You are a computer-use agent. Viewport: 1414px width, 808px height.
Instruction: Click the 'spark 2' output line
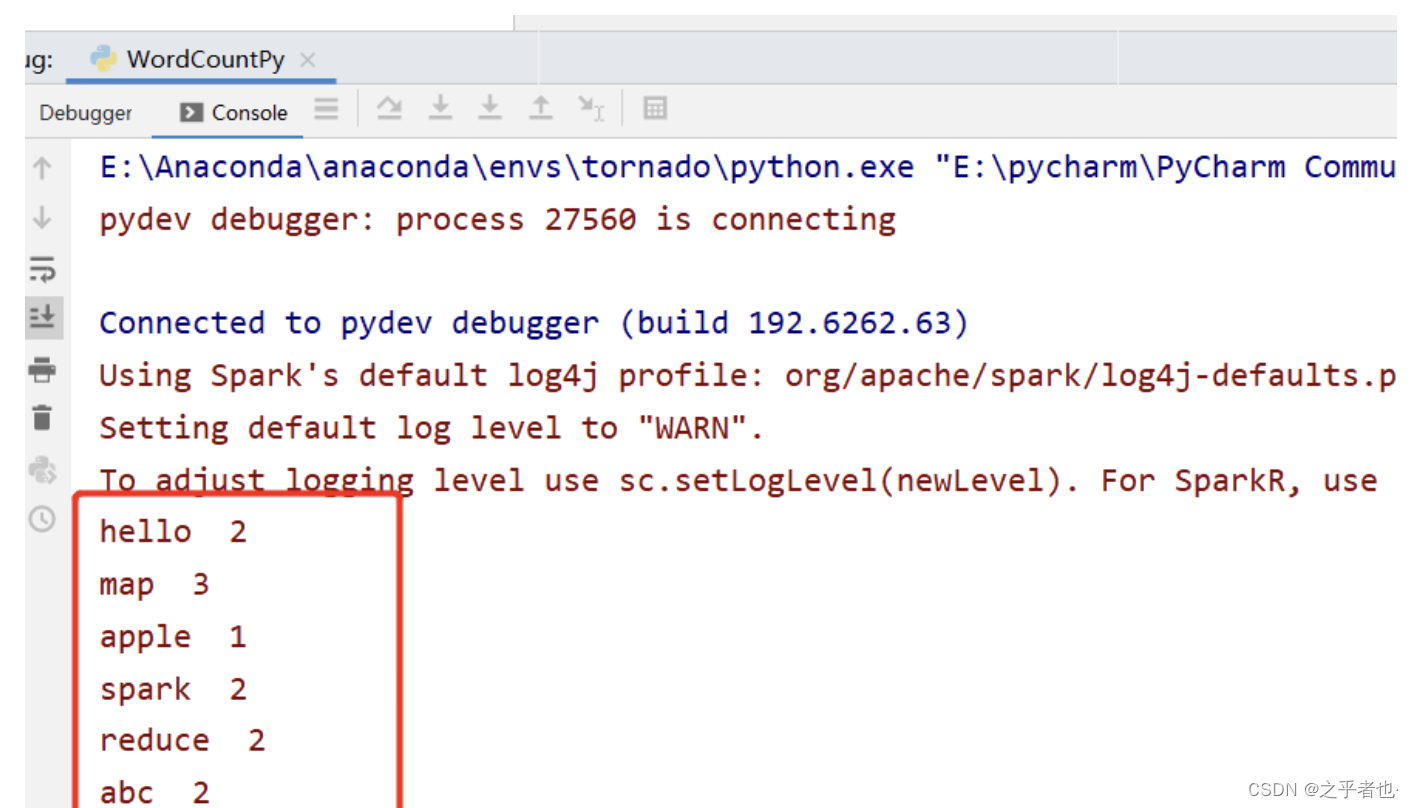pos(172,689)
